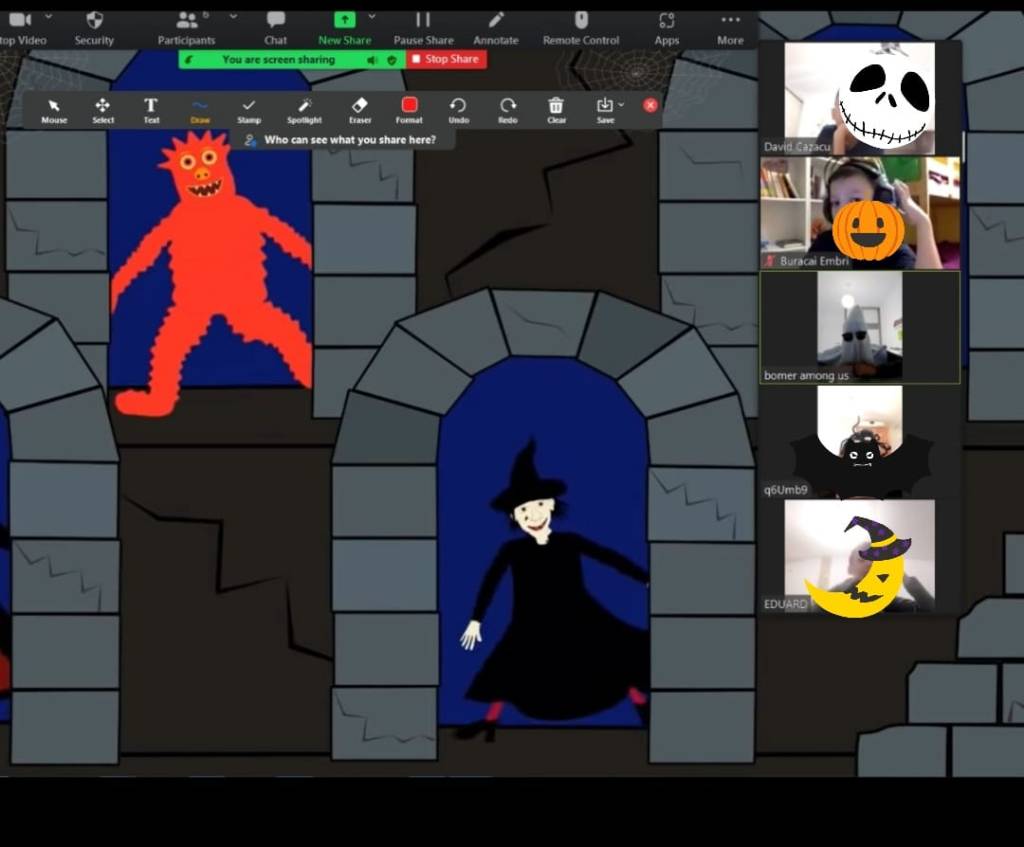Toggle Pause Share in the toolbar
The width and height of the screenshot is (1024, 847).
(423, 27)
